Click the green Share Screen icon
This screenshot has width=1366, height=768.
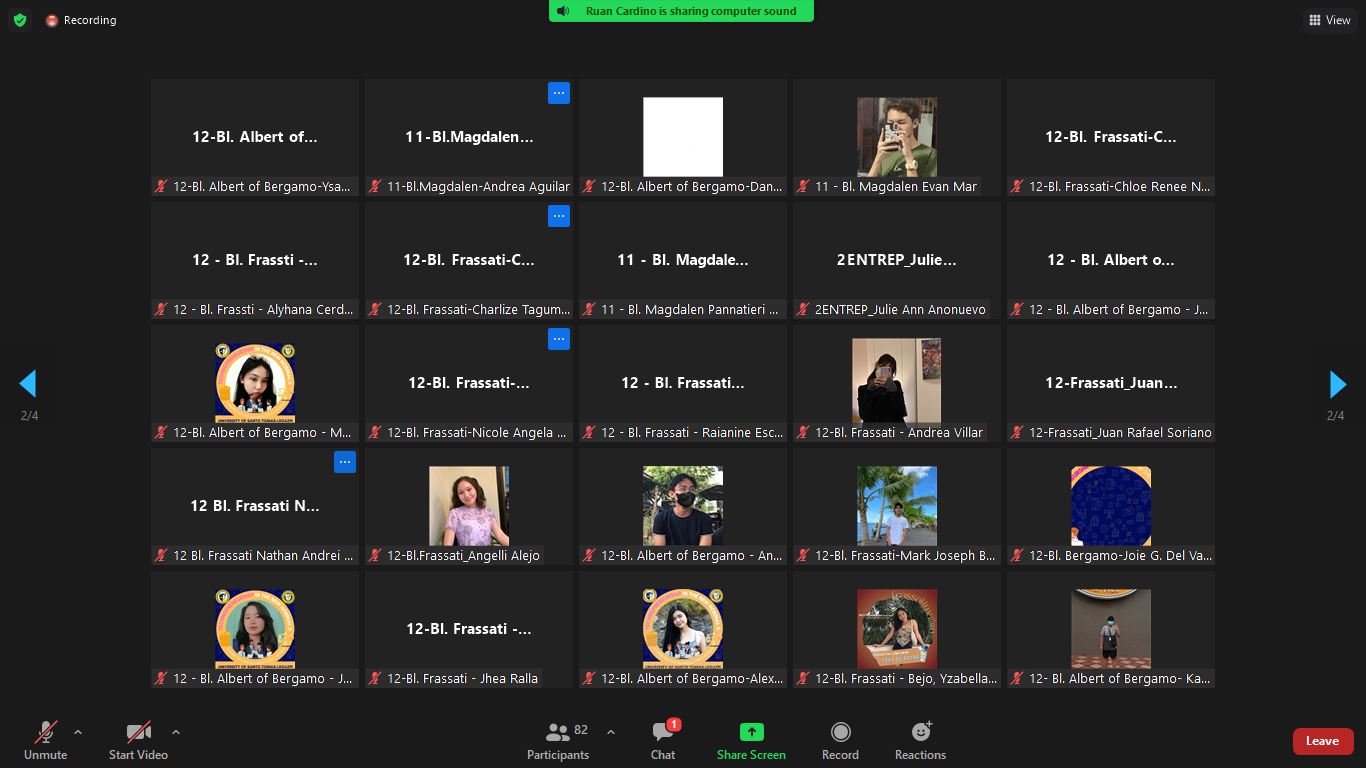click(x=751, y=732)
